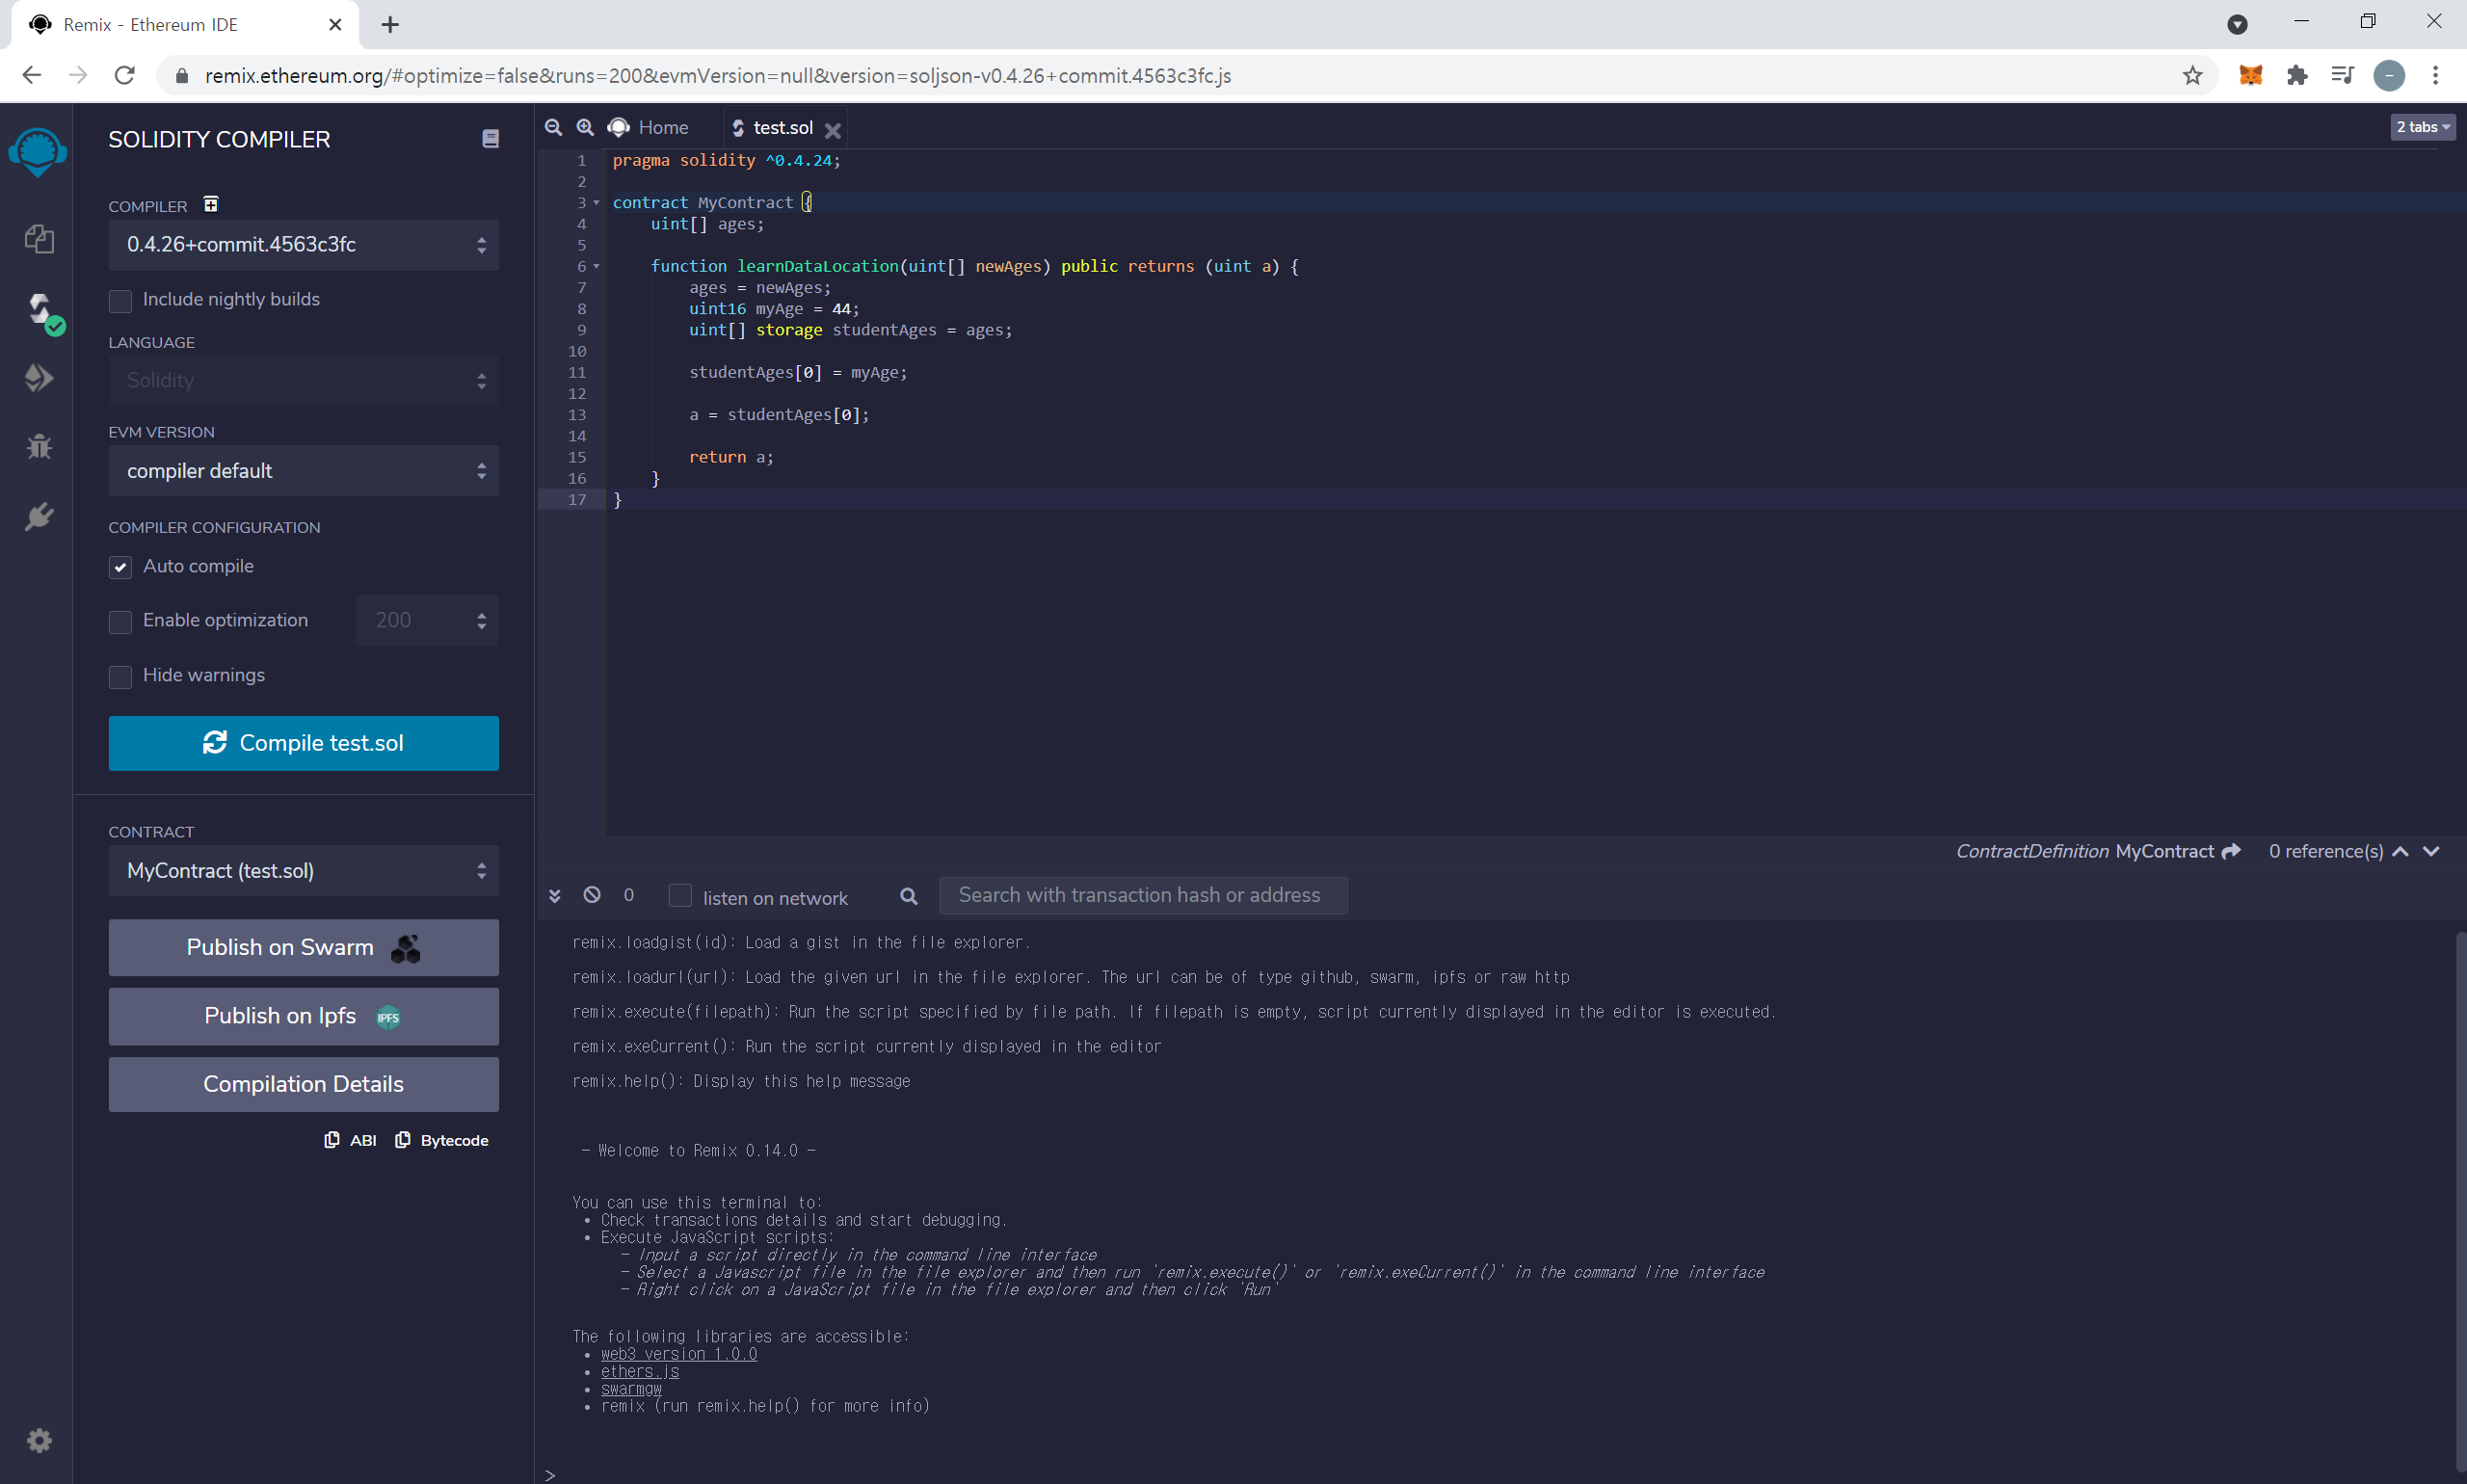Image resolution: width=2467 pixels, height=1484 pixels.
Task: Open the Debugger bug icon
Action: pos(39,446)
